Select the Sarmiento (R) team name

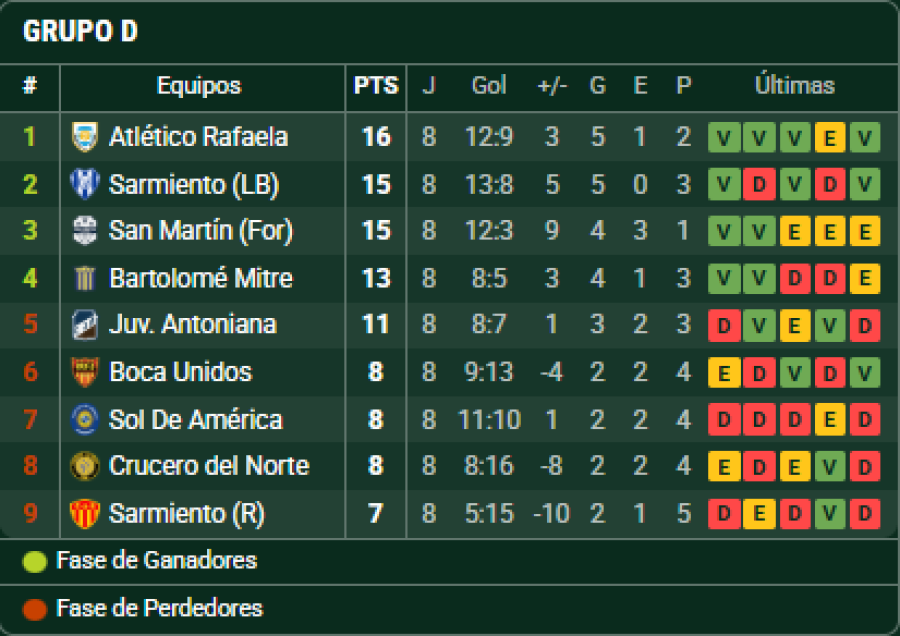[186, 513]
